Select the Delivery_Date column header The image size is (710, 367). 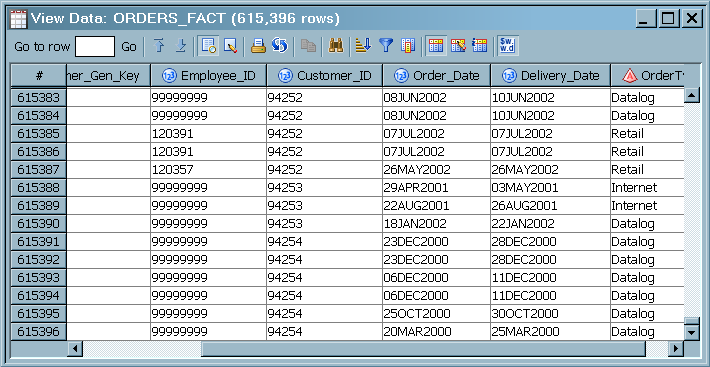tap(551, 76)
